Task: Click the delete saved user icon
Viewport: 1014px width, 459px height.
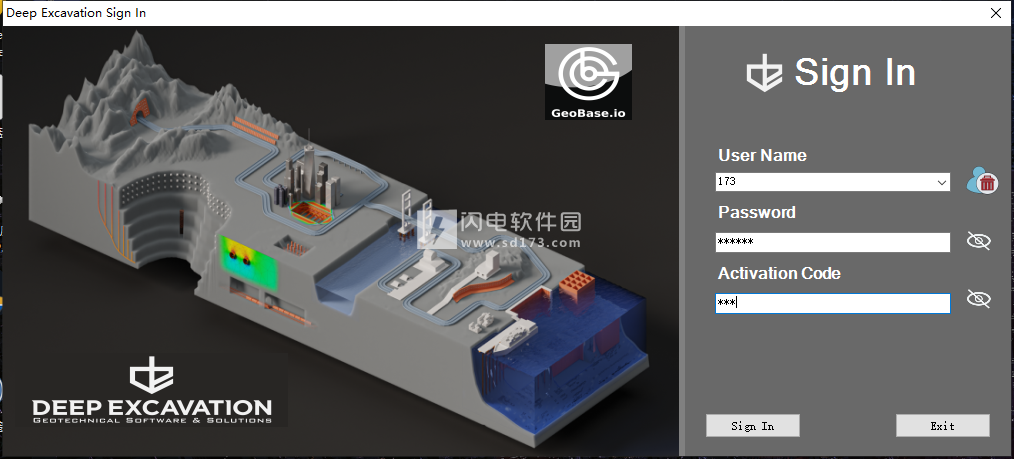Action: pyautogui.click(x=981, y=181)
